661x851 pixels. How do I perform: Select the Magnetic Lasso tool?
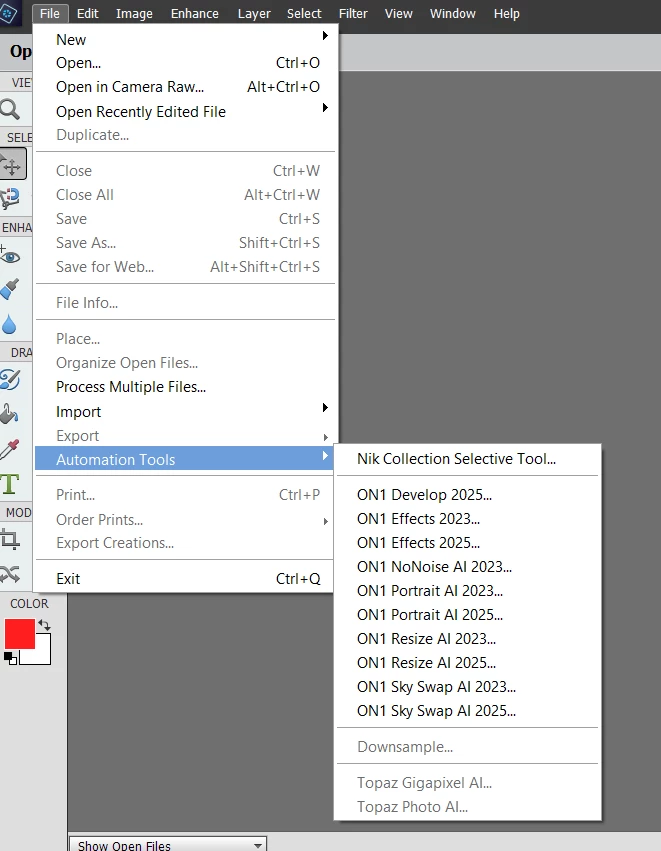pos(10,199)
